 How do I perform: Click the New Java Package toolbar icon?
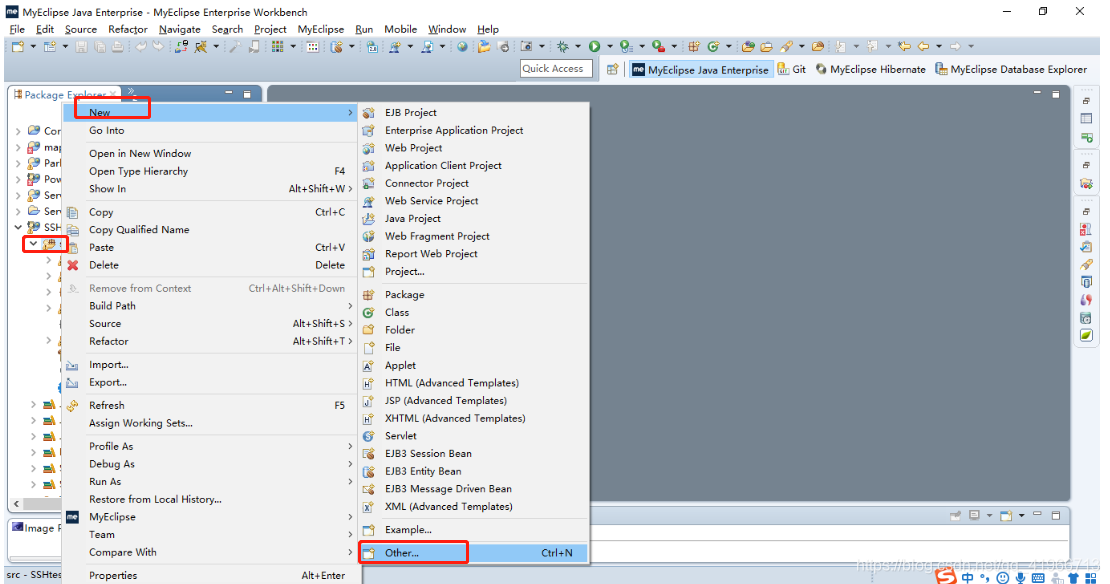coord(694,47)
